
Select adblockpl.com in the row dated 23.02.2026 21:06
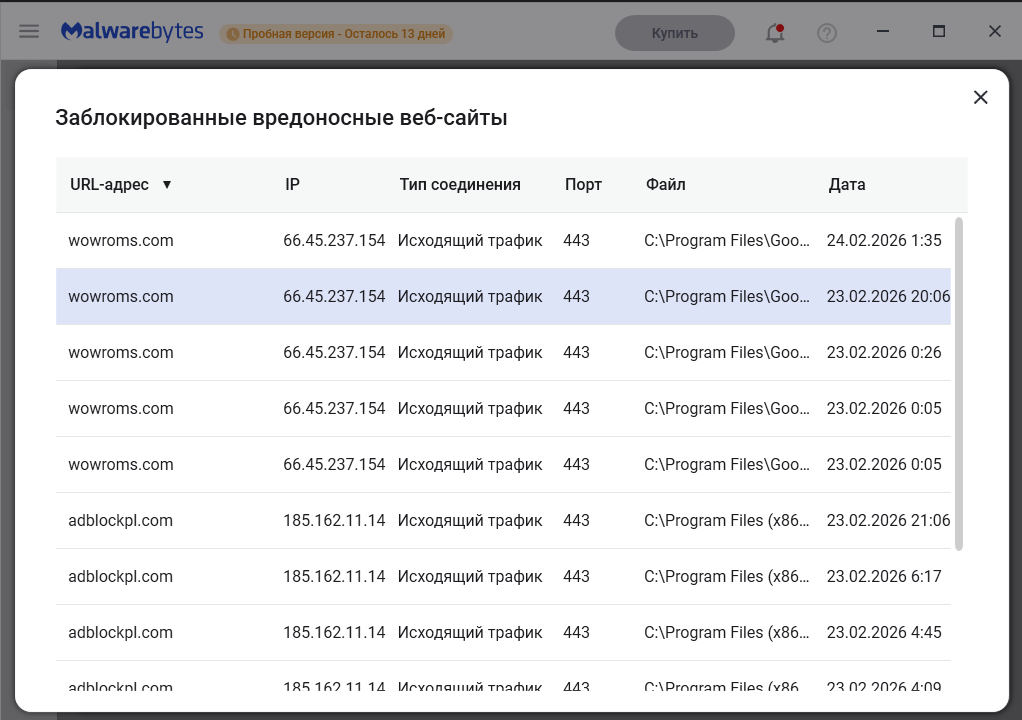coord(121,521)
